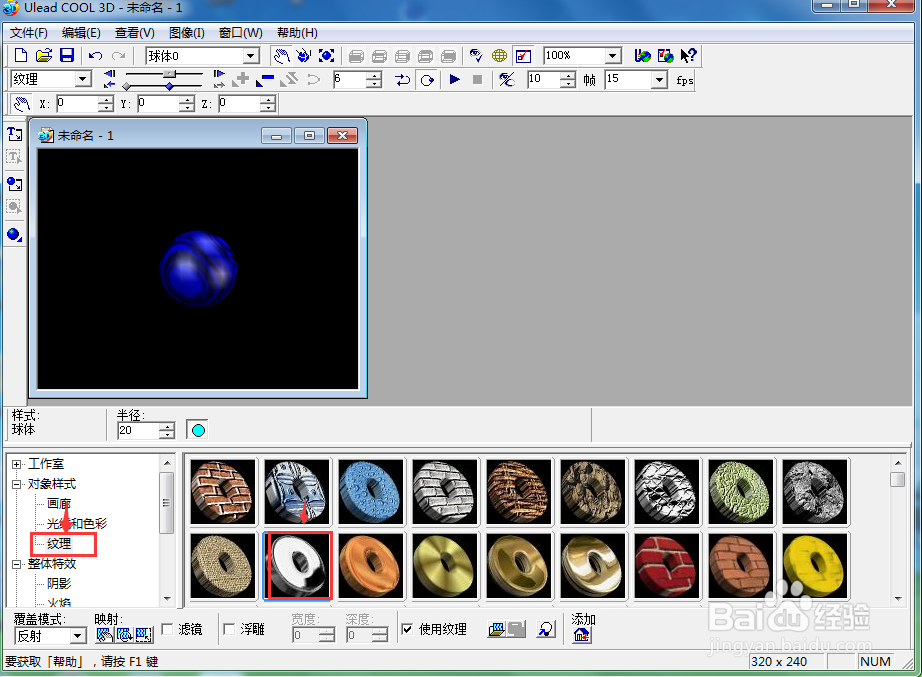Image resolution: width=922 pixels, height=677 pixels.
Task: Click the frame count field showing 10
Action: tap(544, 79)
